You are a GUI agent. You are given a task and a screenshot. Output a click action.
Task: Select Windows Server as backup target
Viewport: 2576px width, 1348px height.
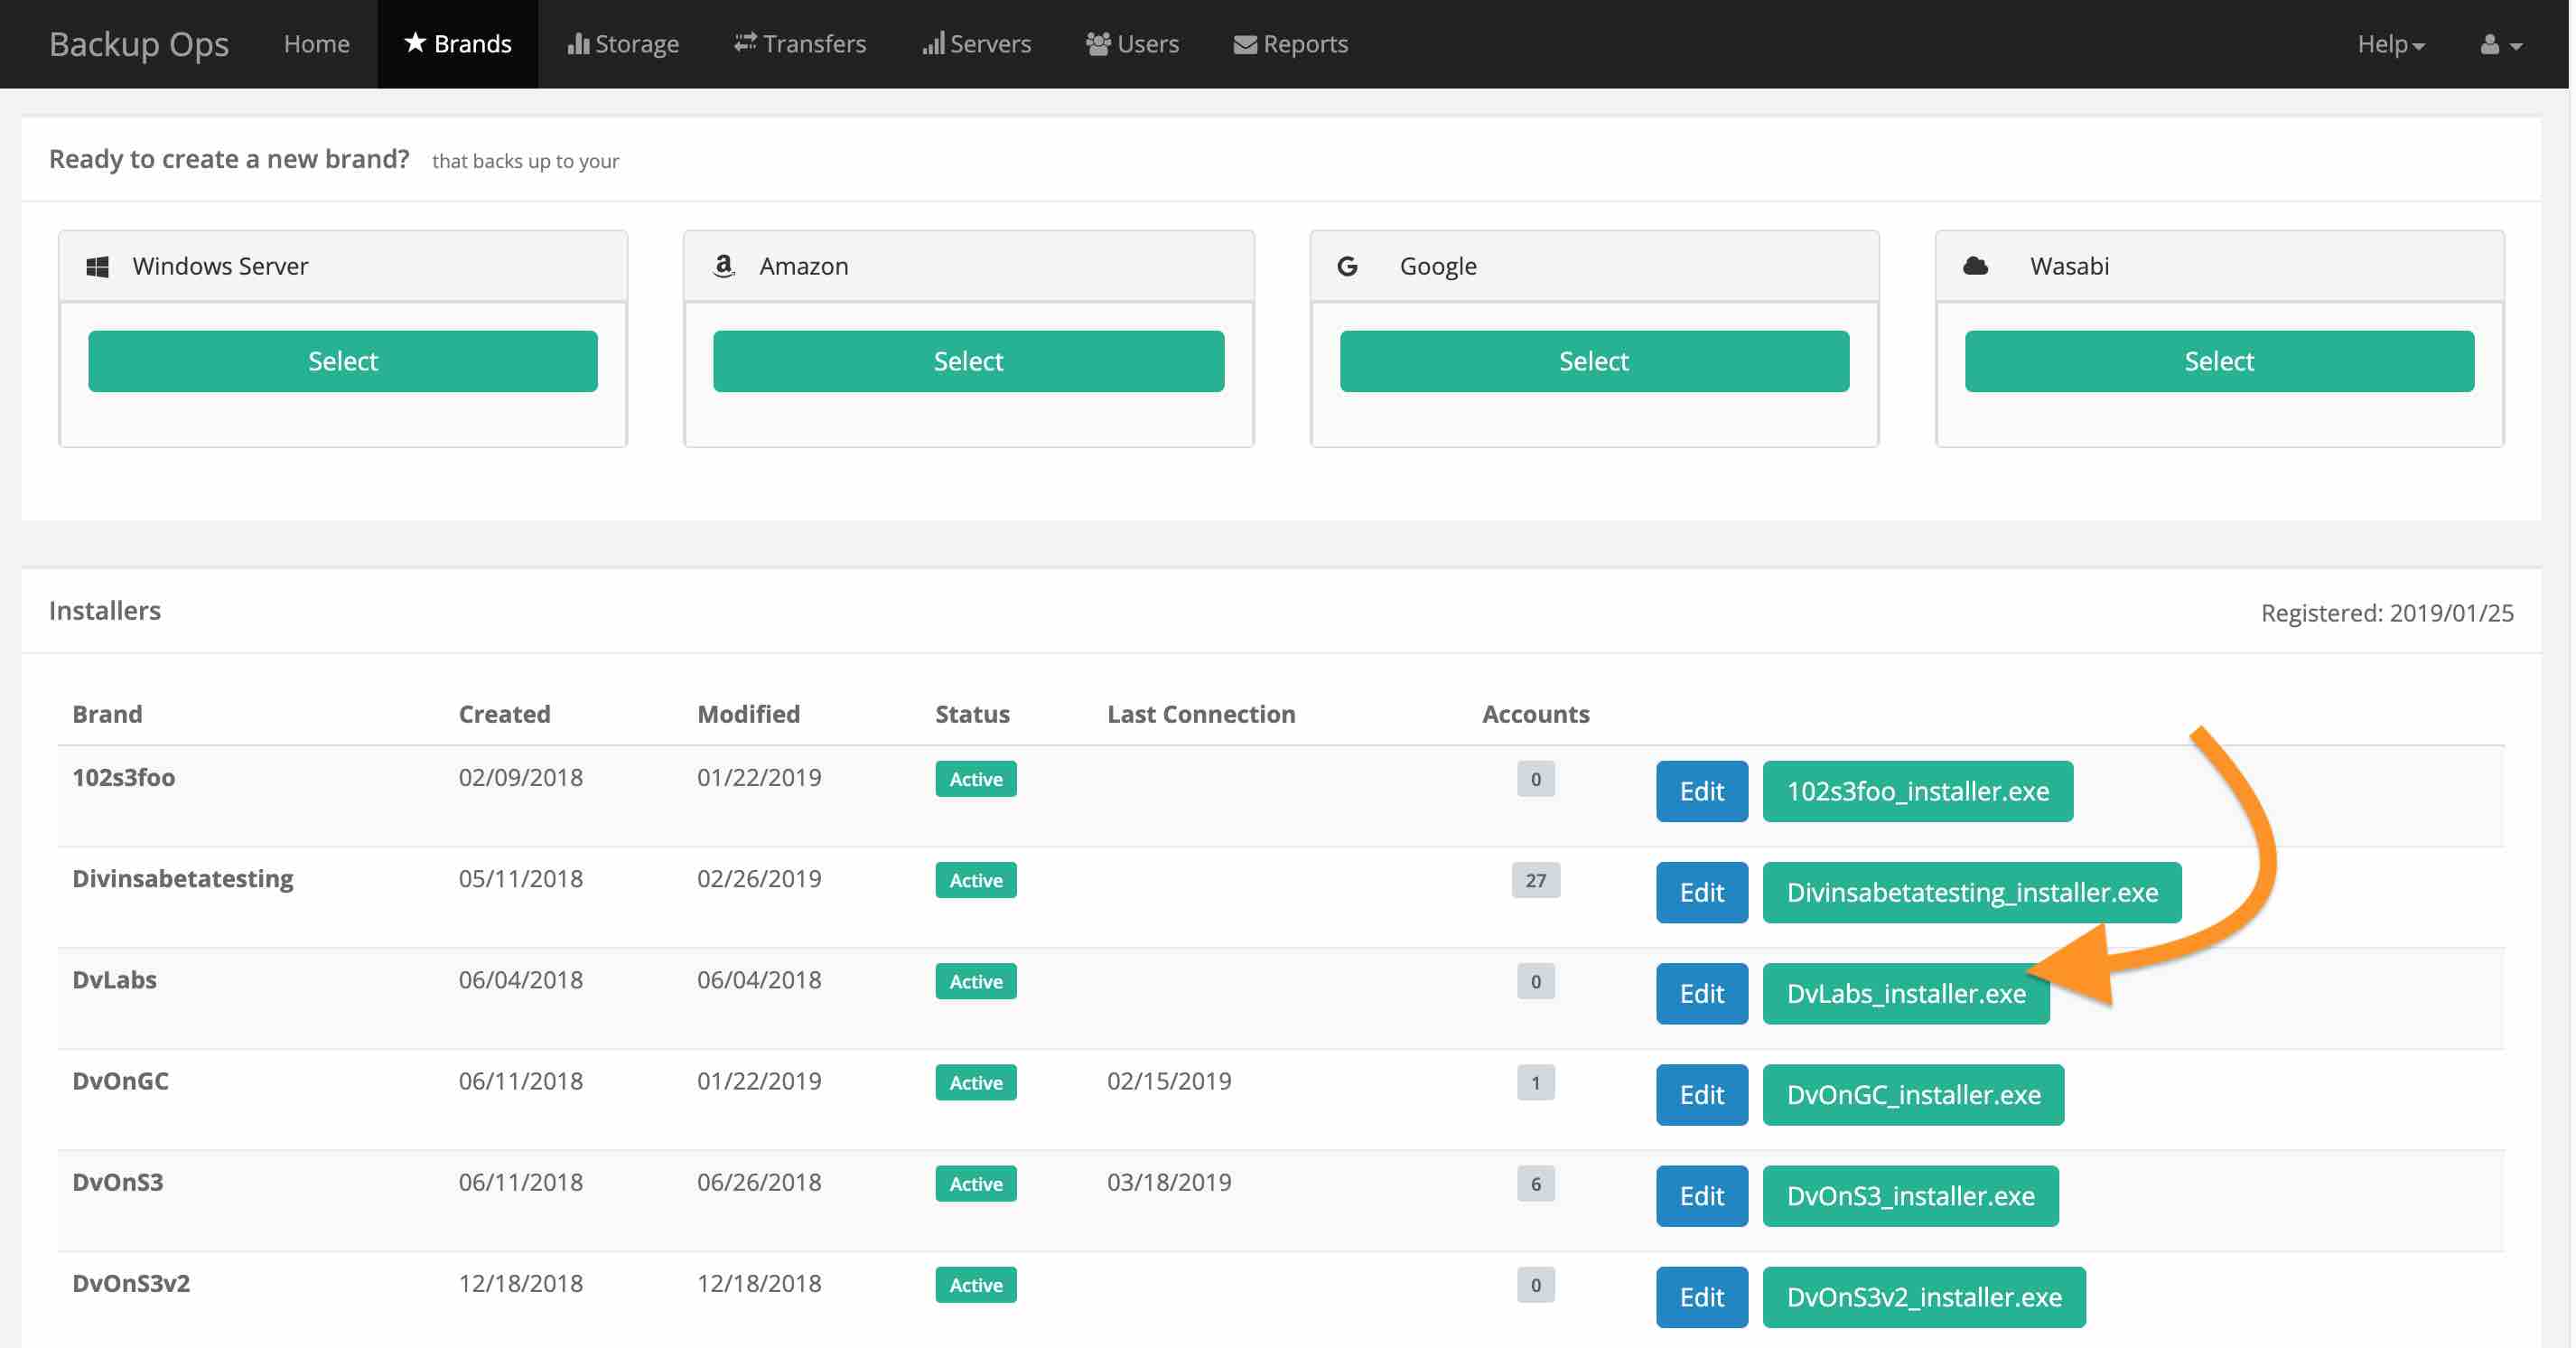coord(343,361)
